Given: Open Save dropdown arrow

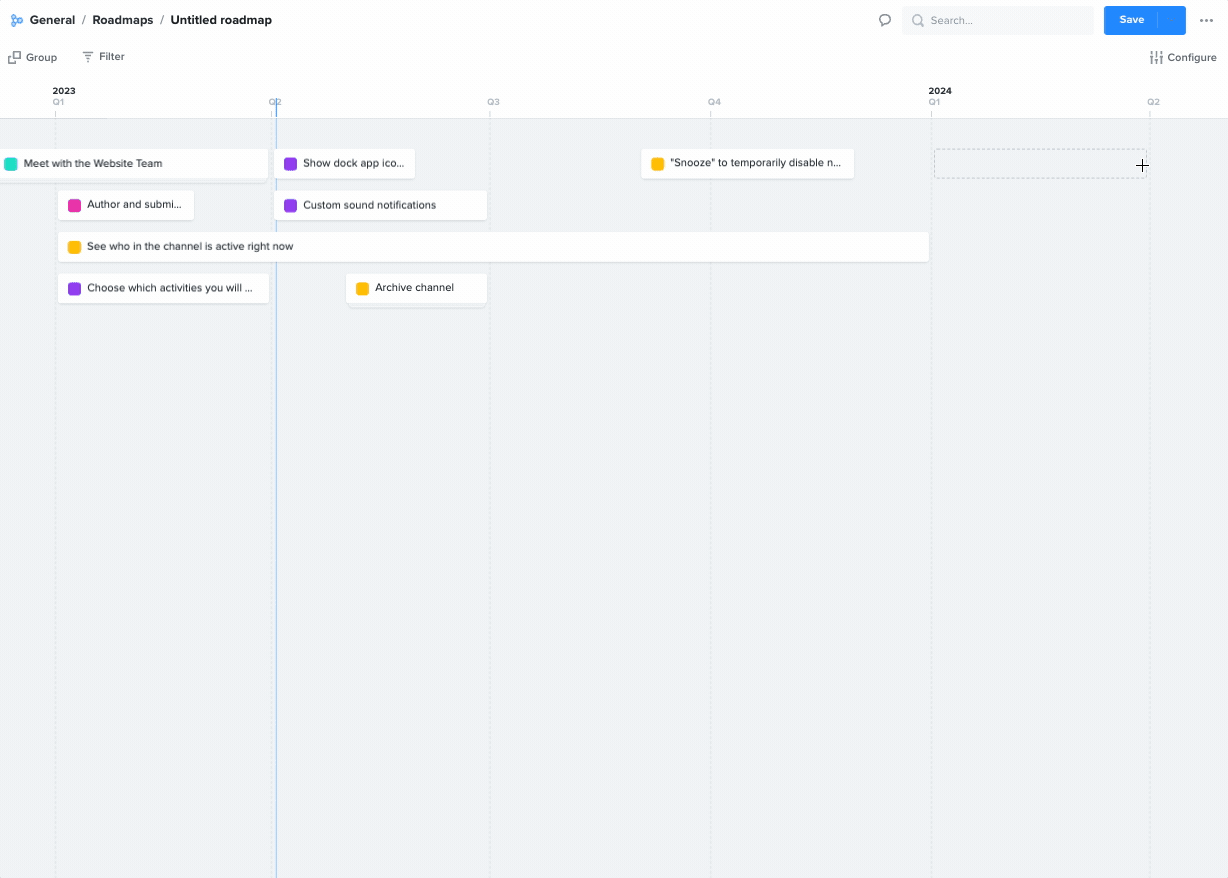Looking at the screenshot, I should click(1172, 20).
